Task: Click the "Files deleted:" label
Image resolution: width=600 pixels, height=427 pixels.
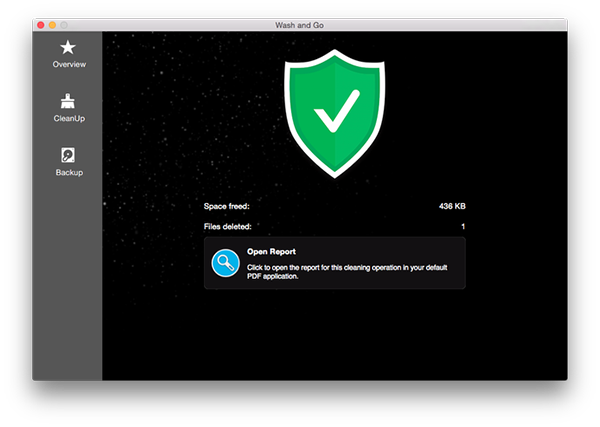Action: click(x=228, y=227)
